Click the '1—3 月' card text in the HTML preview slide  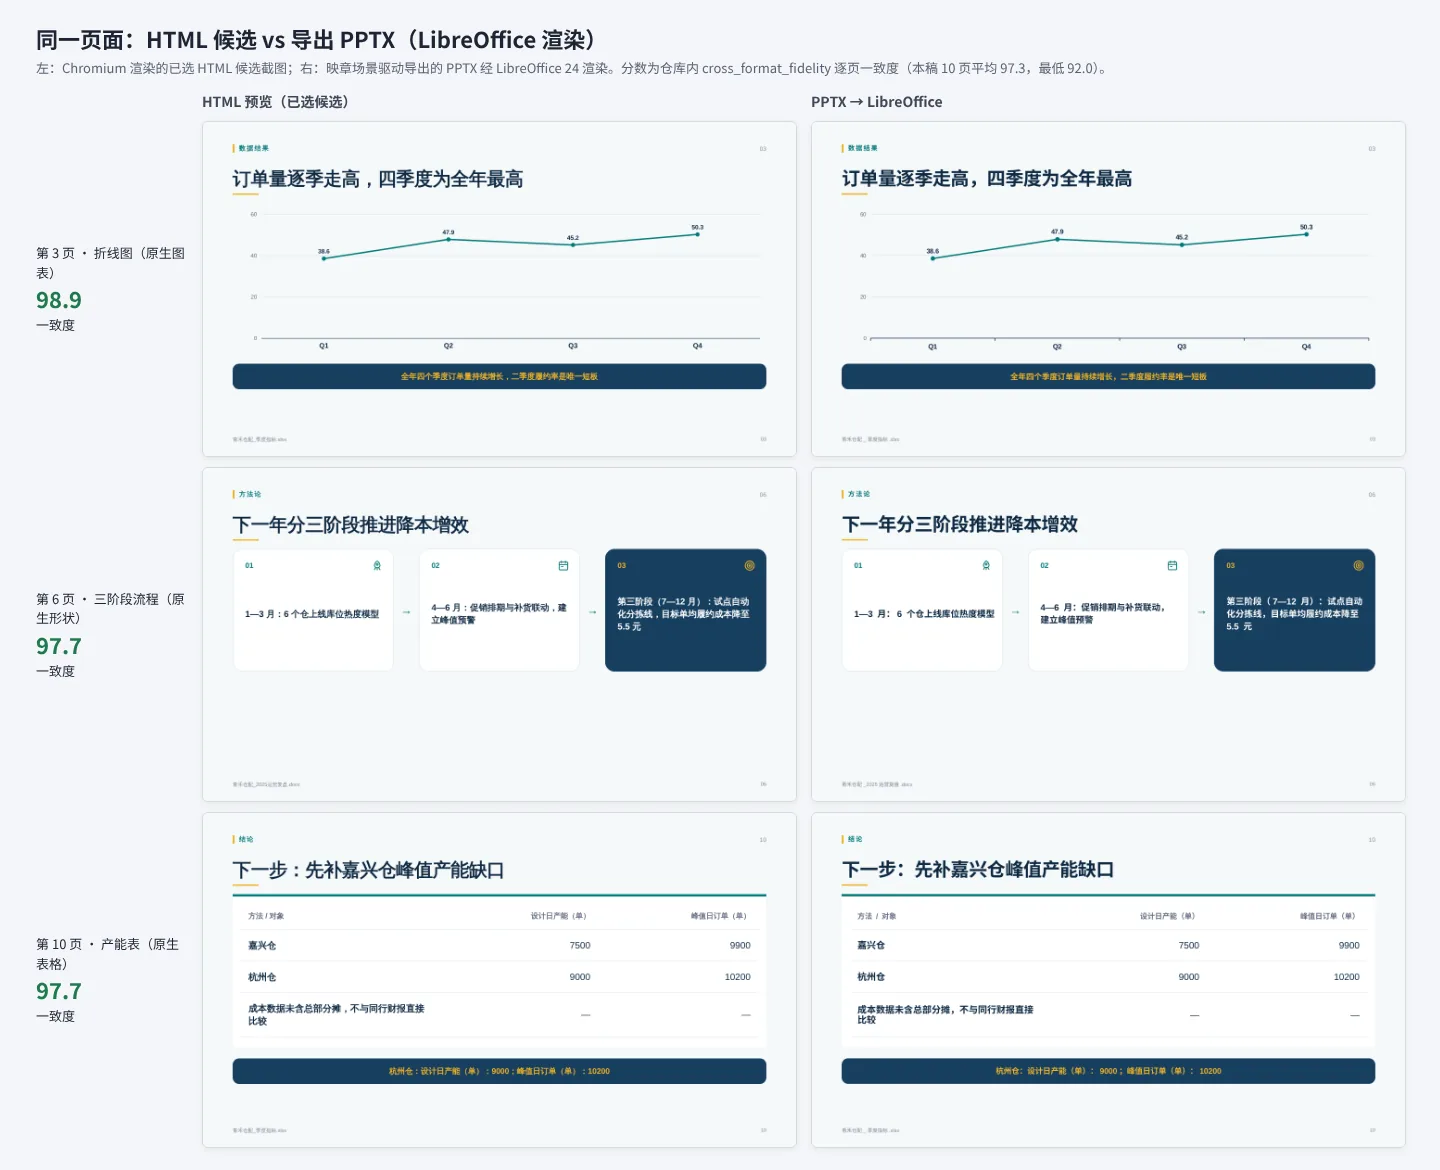tap(312, 614)
